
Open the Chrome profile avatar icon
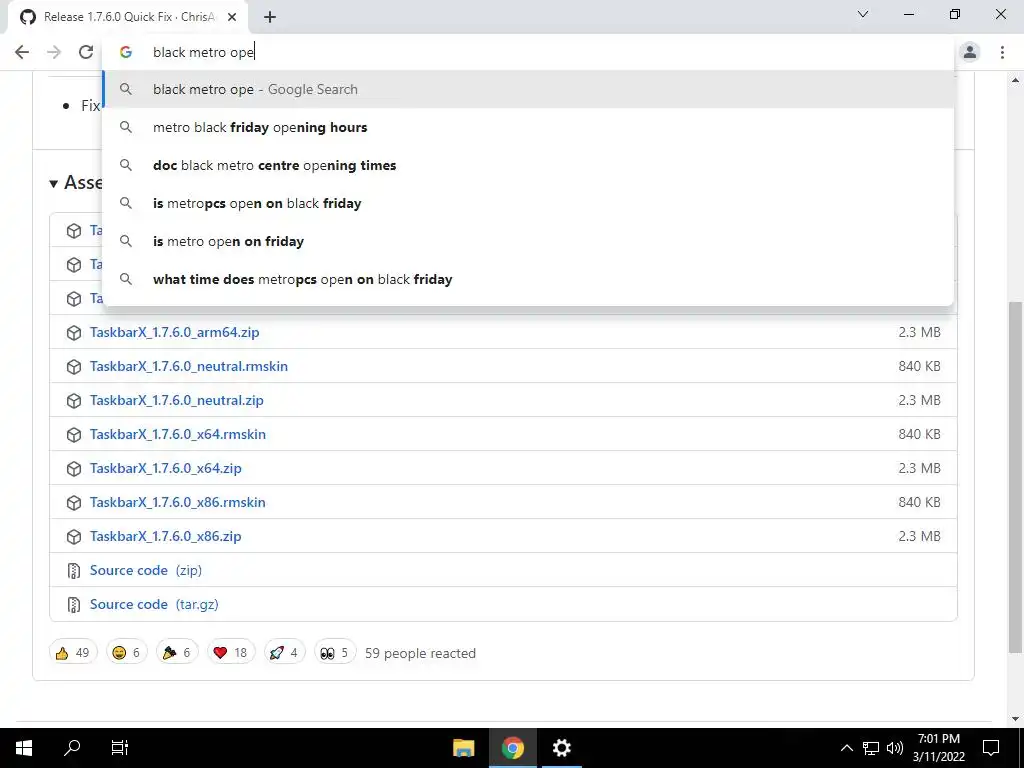[x=970, y=52]
